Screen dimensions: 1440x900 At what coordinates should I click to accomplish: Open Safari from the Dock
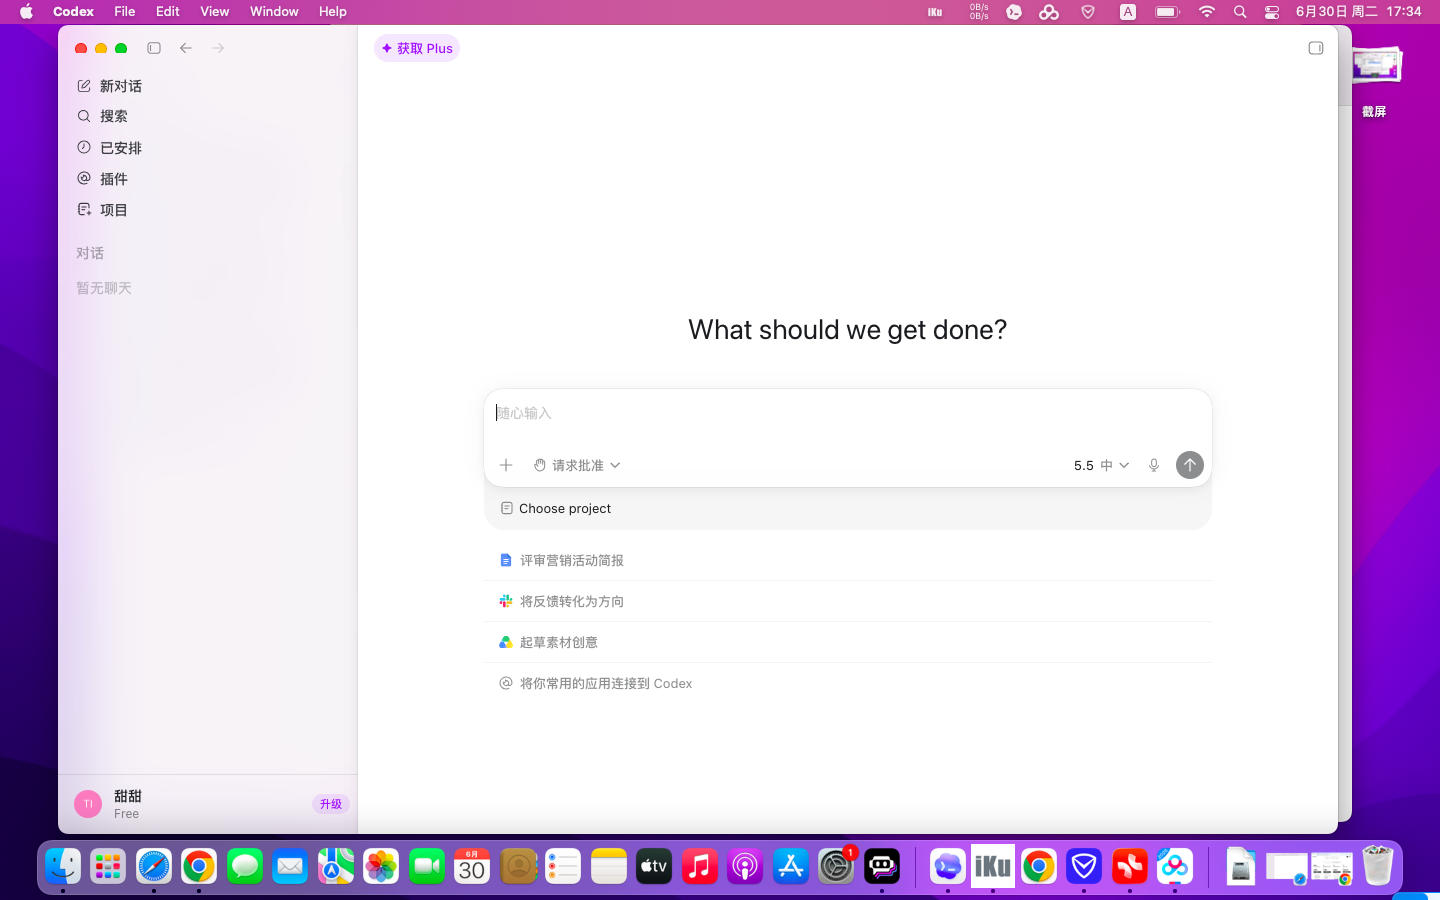tap(154, 866)
